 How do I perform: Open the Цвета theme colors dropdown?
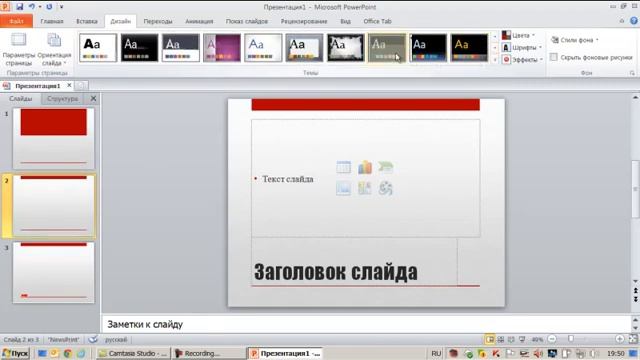pos(519,36)
